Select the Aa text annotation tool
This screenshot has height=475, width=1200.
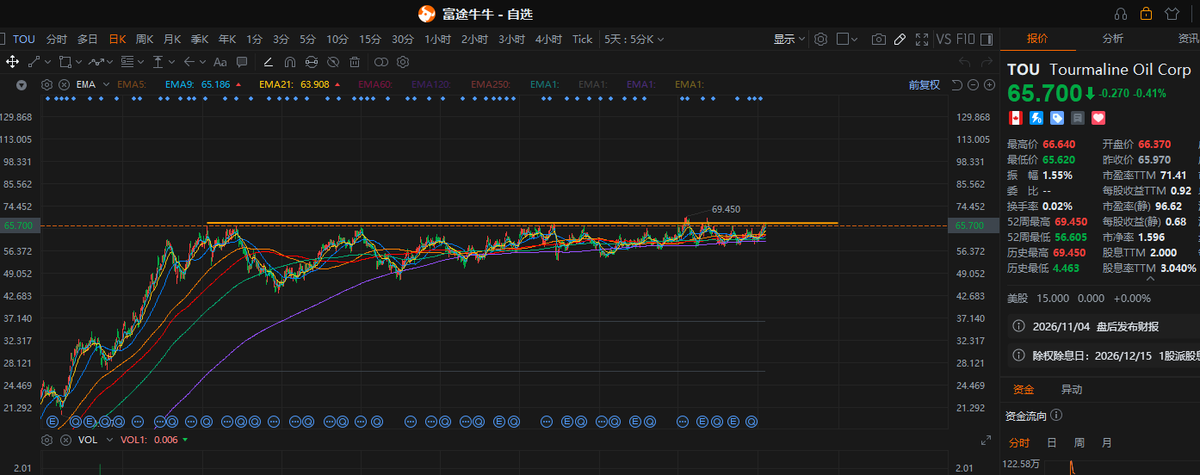pyautogui.click(x=220, y=60)
